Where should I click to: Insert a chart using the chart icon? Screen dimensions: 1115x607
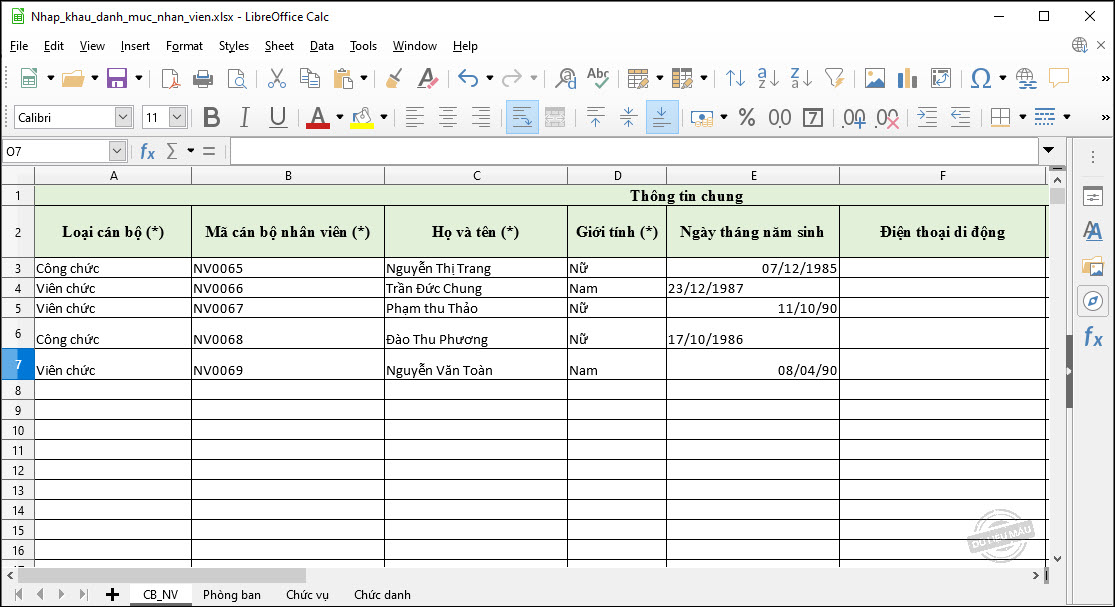tap(907, 78)
